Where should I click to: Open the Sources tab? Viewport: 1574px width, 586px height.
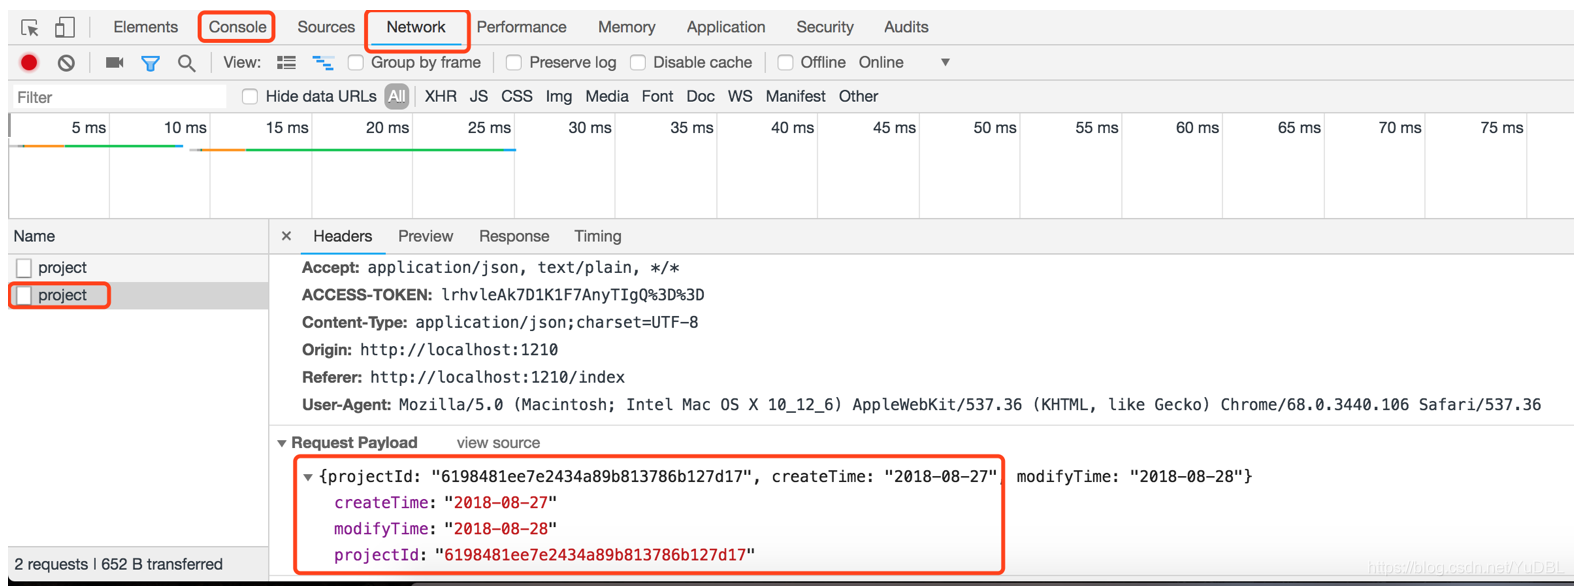(326, 27)
